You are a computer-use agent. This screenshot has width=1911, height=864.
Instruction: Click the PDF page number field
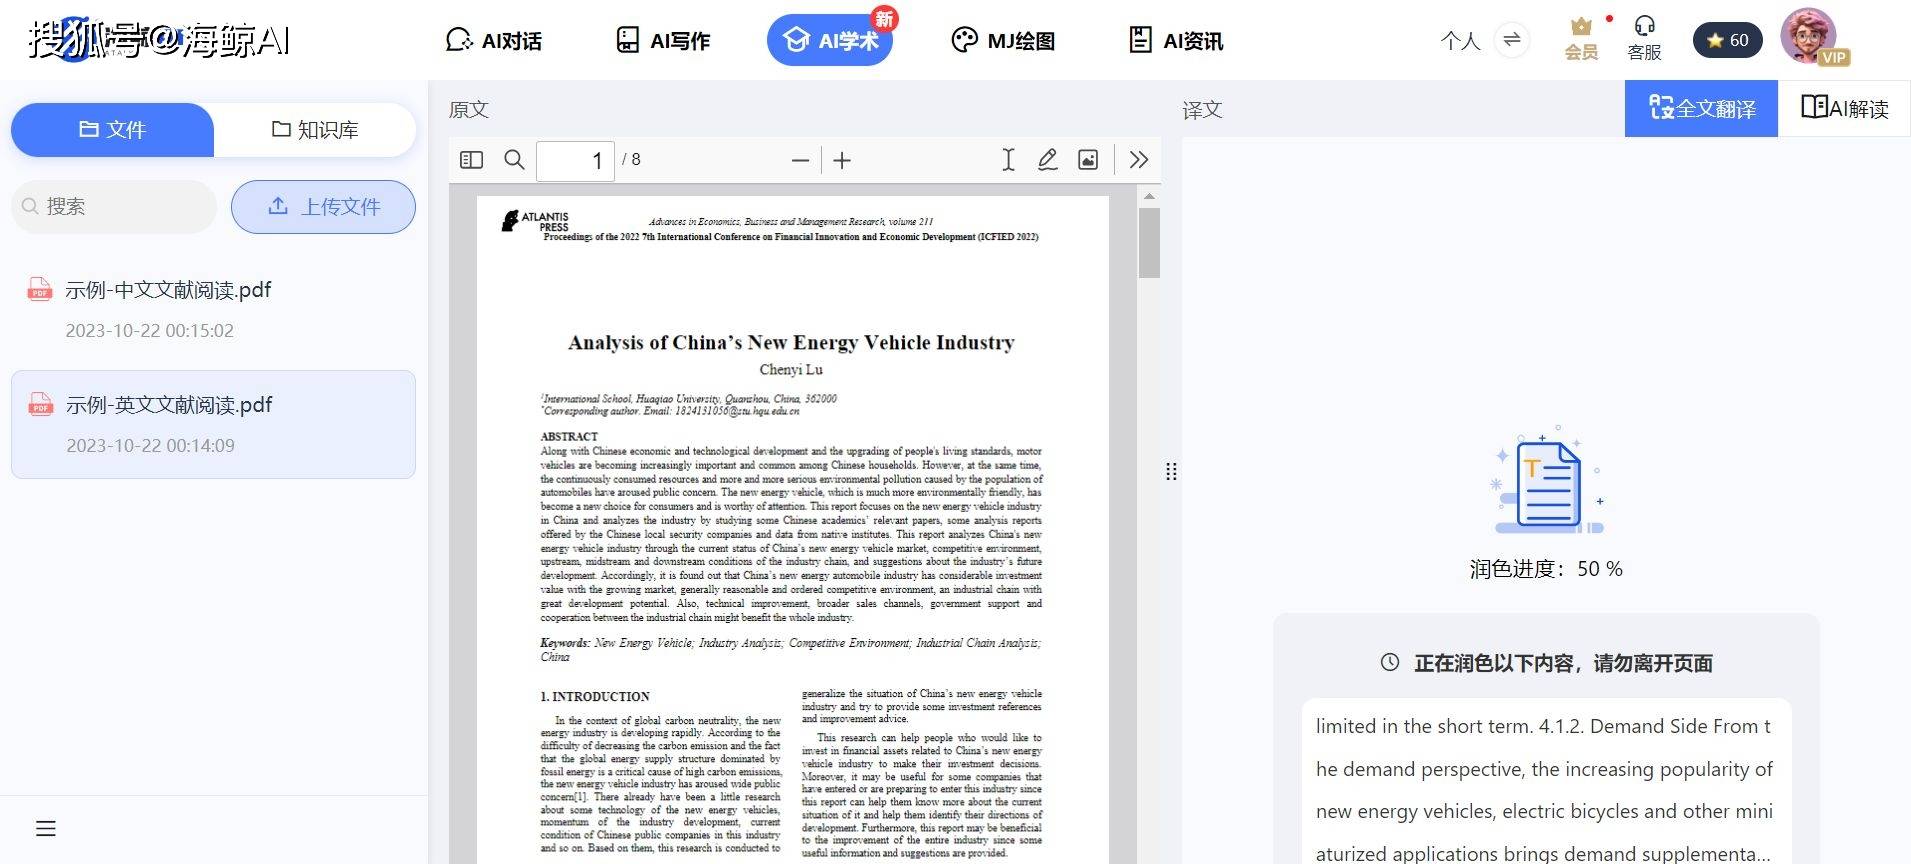[x=575, y=160]
